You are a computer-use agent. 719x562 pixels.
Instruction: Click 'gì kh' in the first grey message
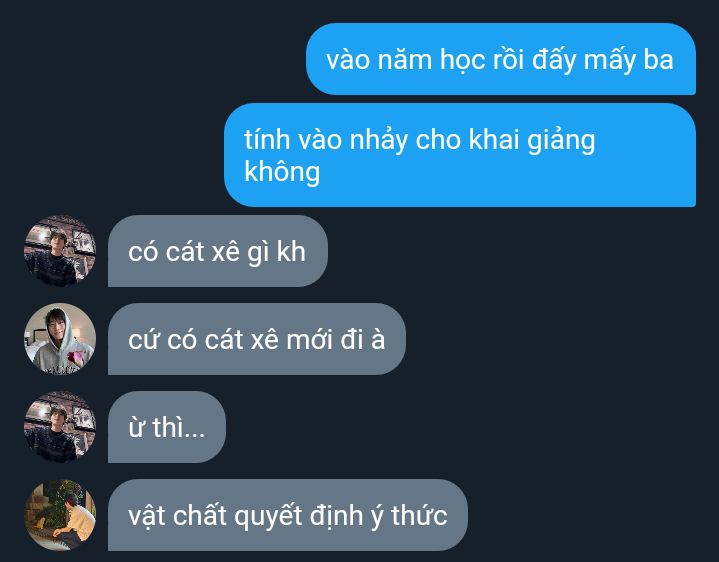[x=277, y=252]
